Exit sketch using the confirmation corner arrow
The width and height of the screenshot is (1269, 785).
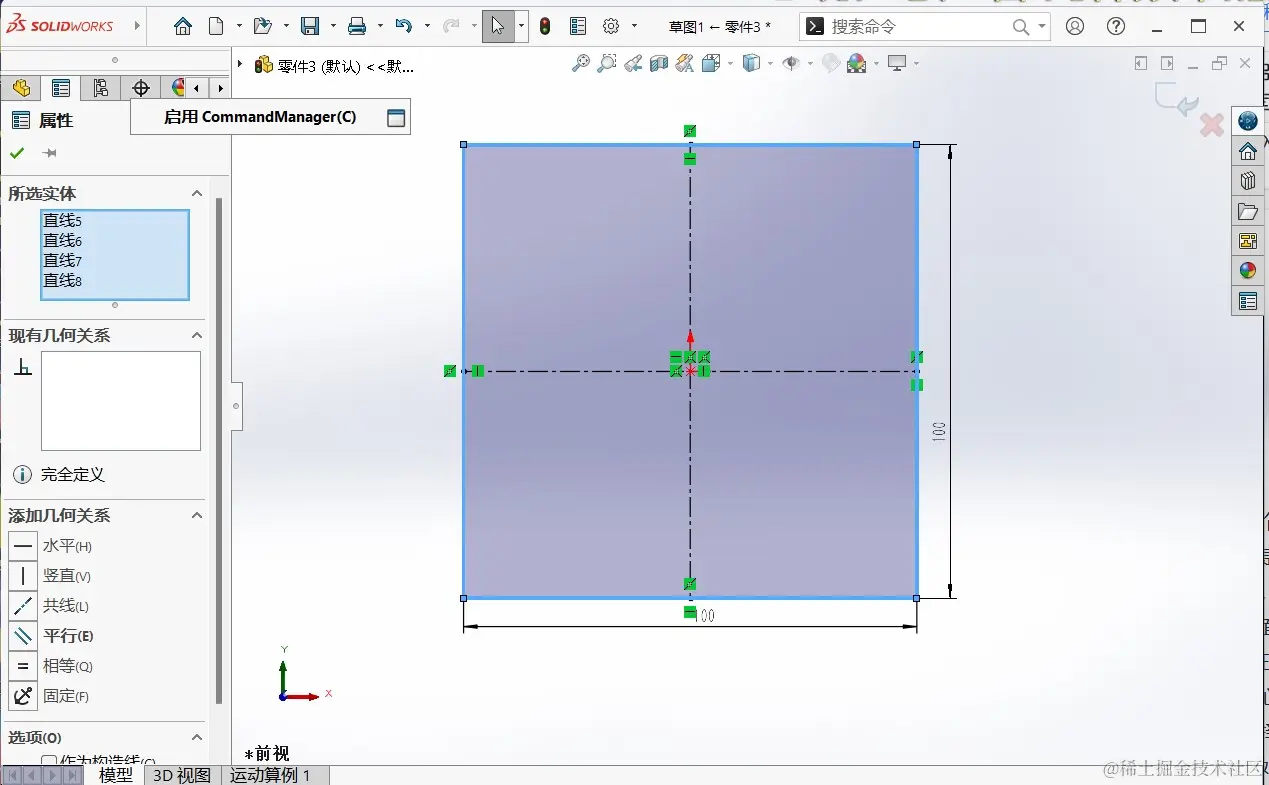tap(1177, 98)
